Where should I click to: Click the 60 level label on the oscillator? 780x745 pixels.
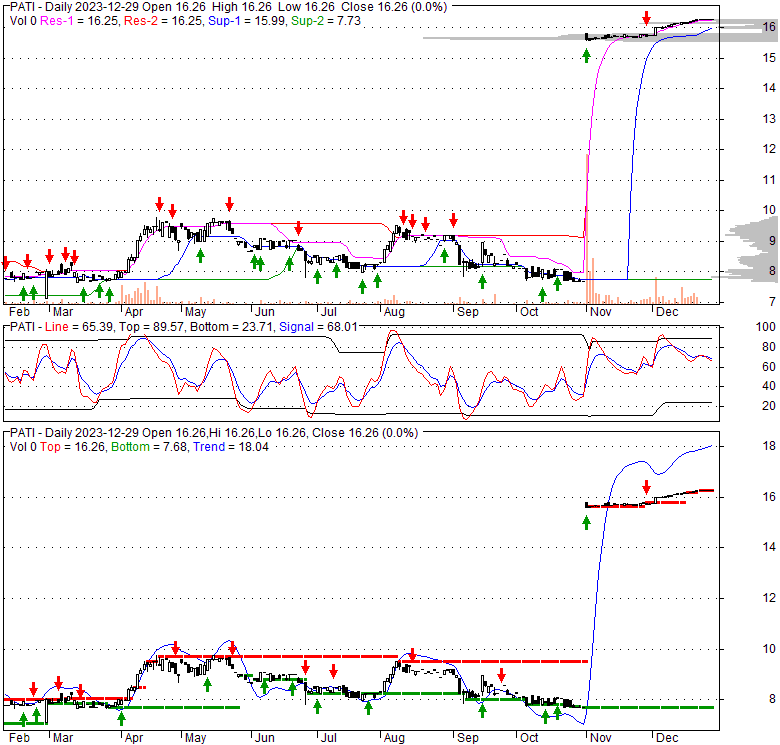point(769,367)
